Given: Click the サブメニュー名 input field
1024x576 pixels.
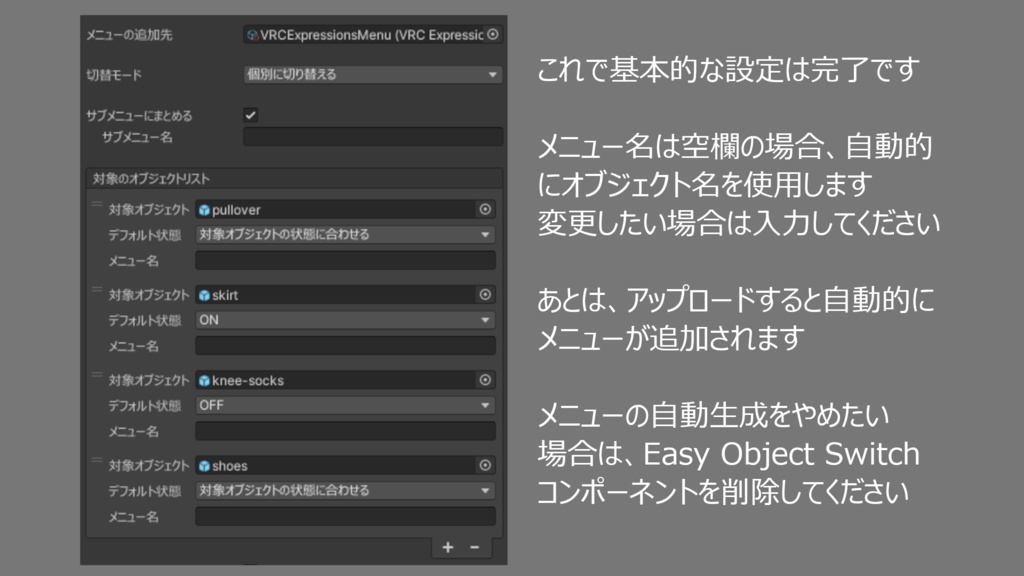Looking at the screenshot, I should 370,137.
